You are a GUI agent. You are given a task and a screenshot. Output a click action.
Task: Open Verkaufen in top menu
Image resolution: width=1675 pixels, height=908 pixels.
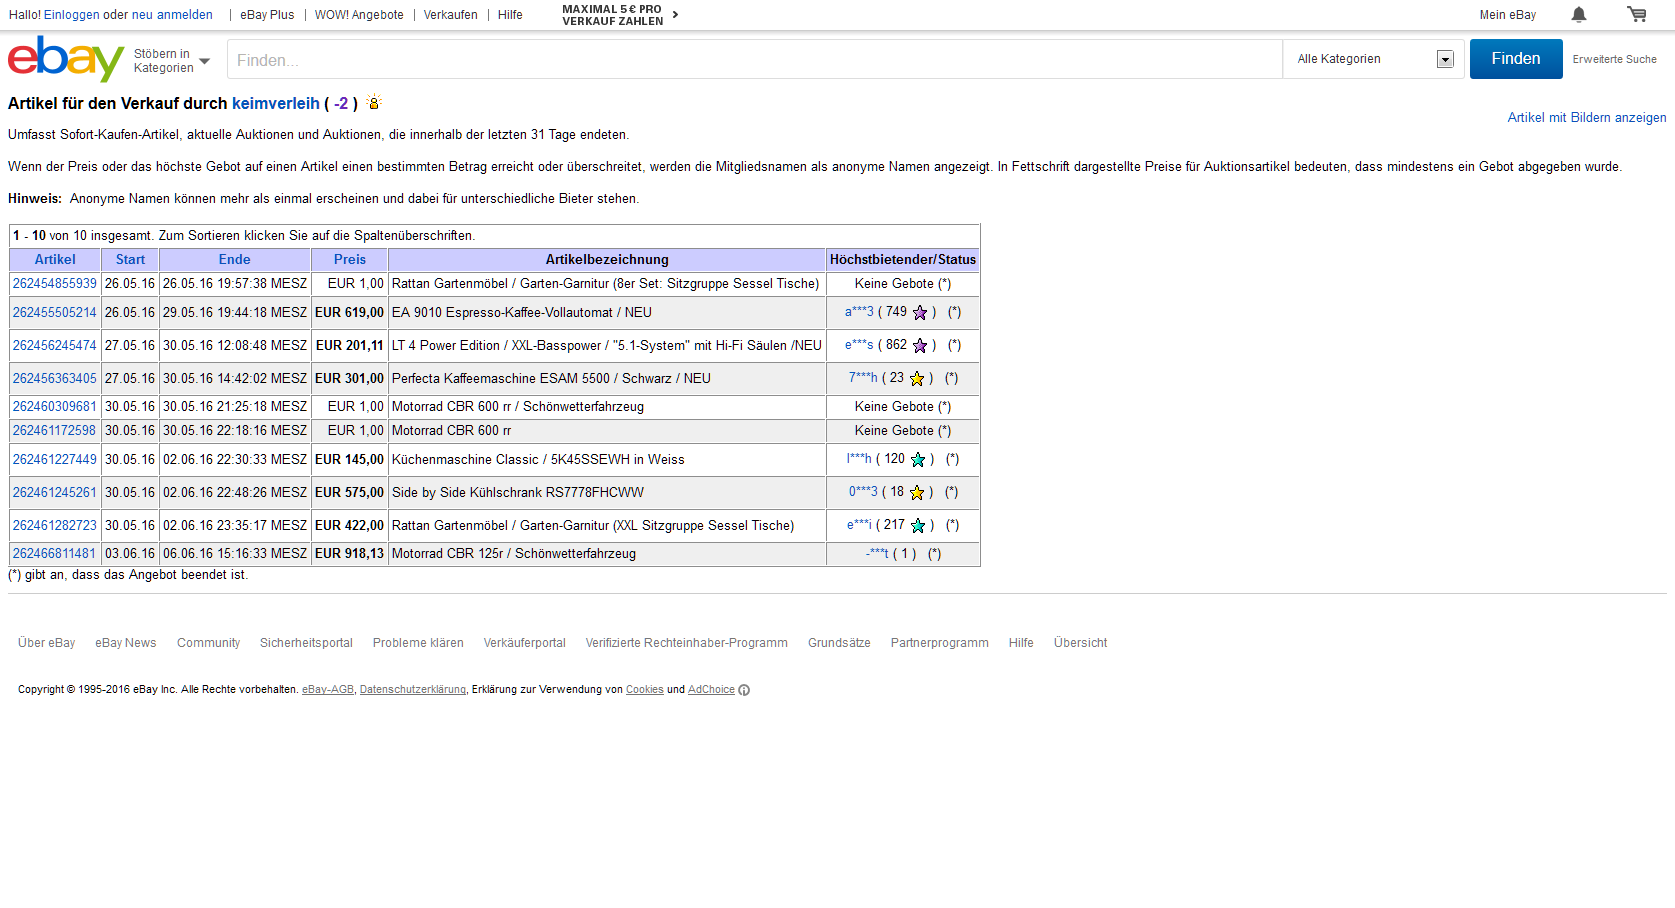450,15
